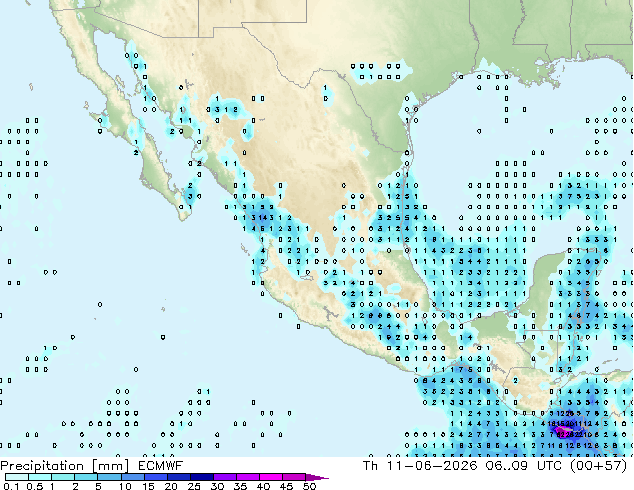Click the 'Th' weekday label
The height and width of the screenshot is (490, 634).
[370, 466]
